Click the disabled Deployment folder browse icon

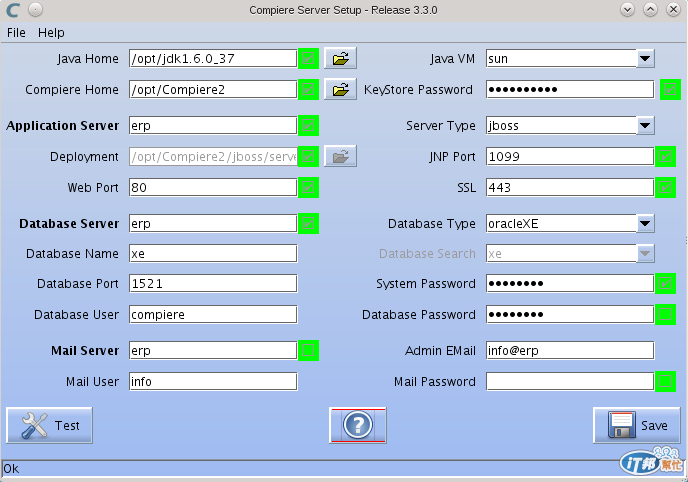pos(340,156)
